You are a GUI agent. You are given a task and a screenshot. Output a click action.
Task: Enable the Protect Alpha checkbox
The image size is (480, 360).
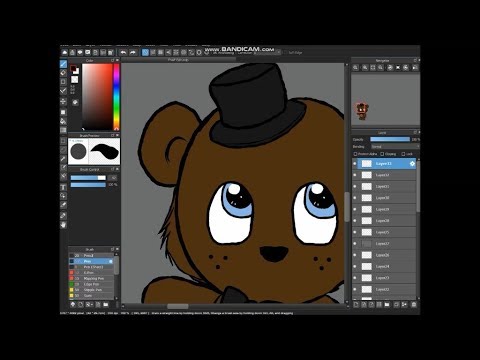tap(355, 154)
